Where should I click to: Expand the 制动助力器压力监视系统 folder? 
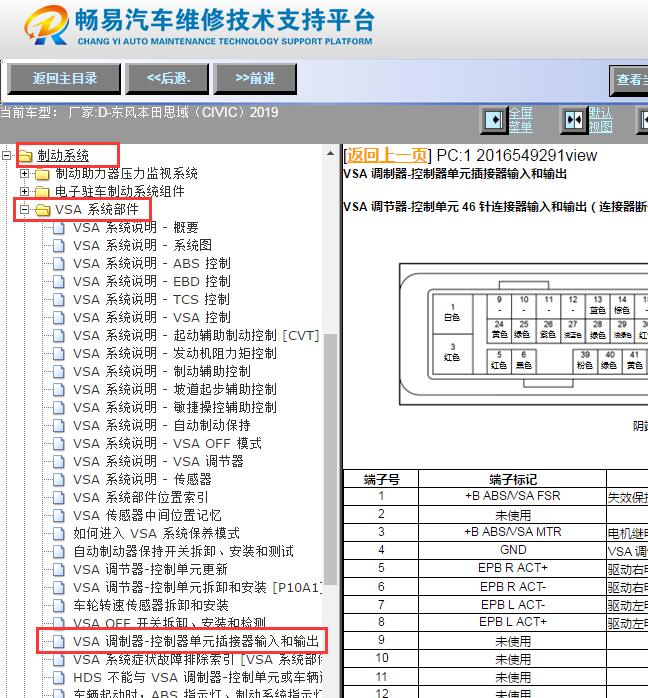pyautogui.click(x=24, y=174)
